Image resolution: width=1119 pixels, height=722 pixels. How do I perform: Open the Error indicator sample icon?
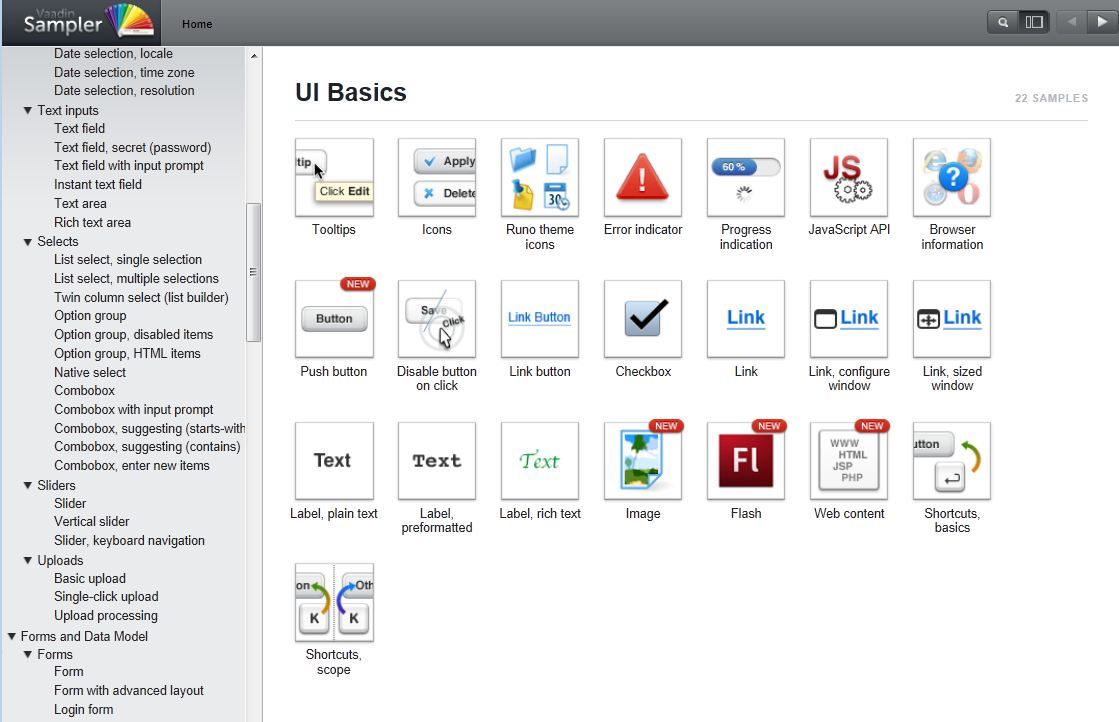(643, 178)
